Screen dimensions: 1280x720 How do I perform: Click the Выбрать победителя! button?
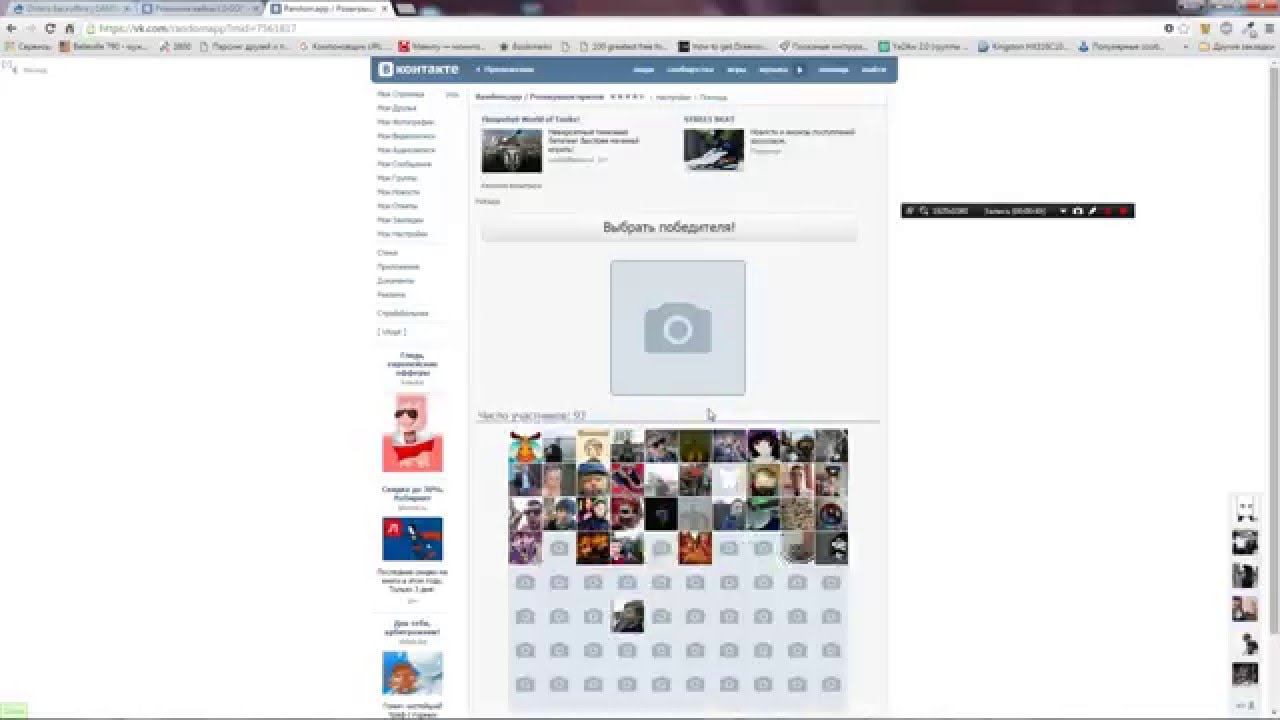coord(669,228)
